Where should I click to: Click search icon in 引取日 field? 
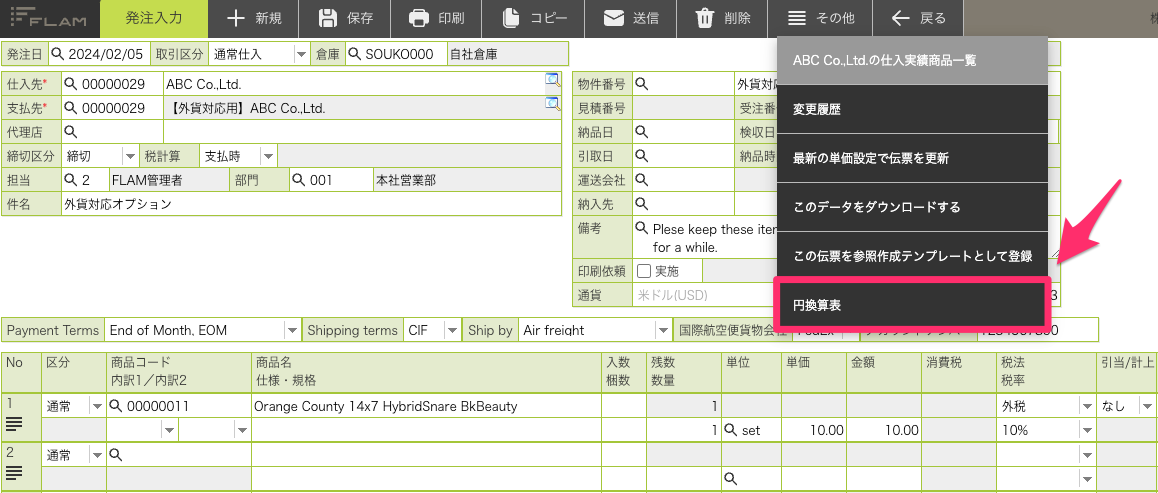point(642,156)
